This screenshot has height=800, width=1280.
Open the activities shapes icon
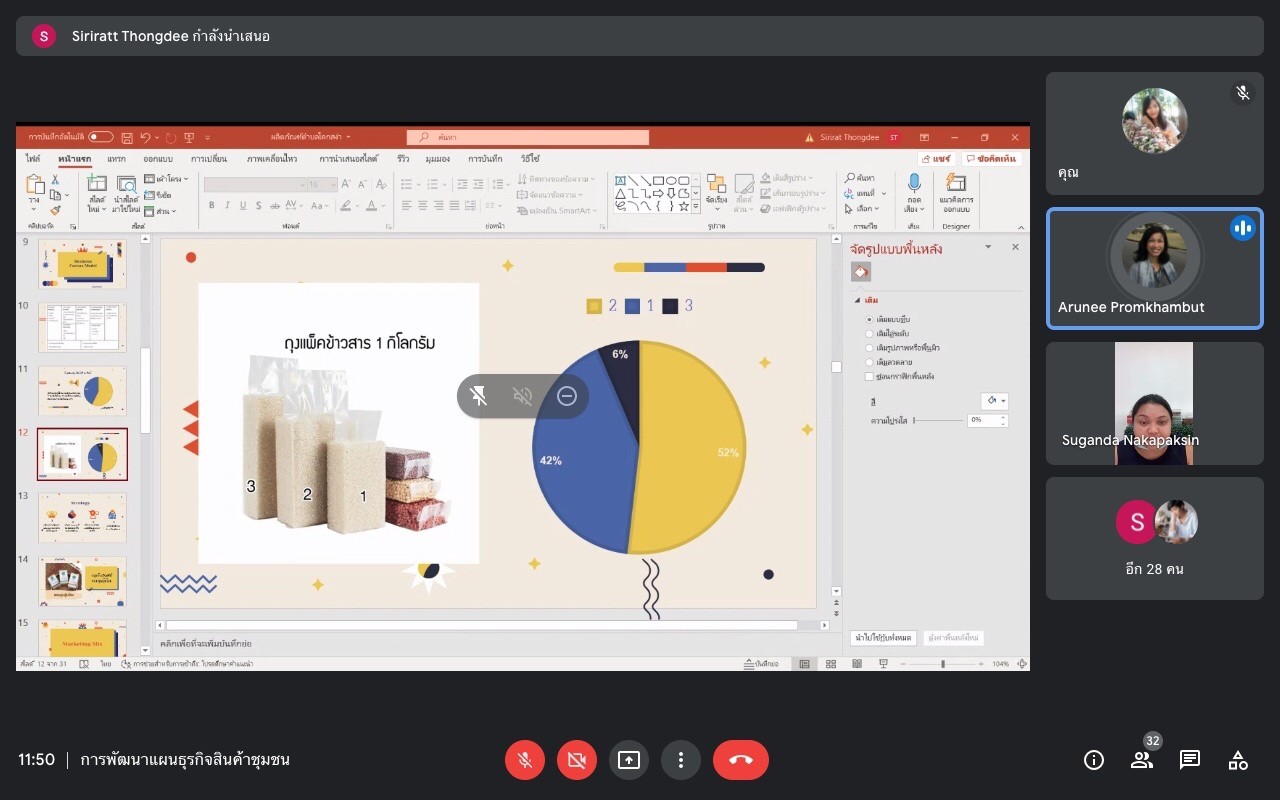coord(1238,760)
